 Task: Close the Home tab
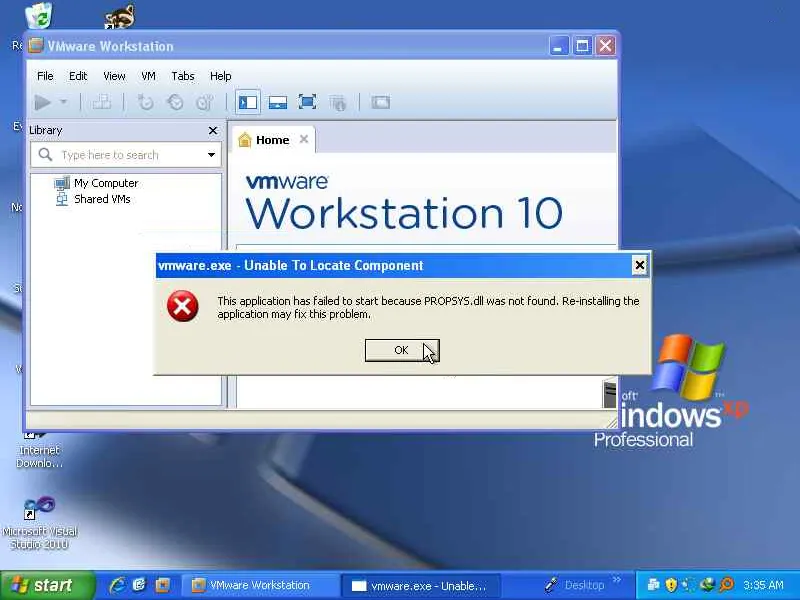[x=304, y=139]
